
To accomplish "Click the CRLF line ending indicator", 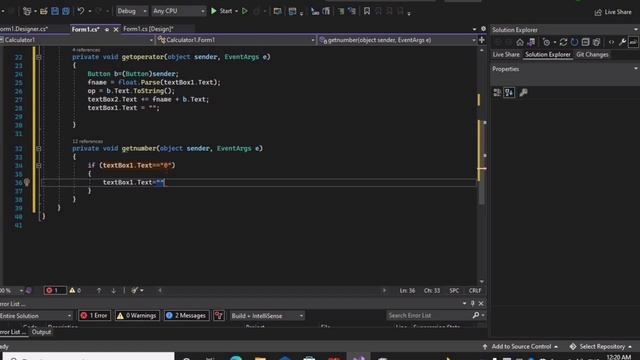I will click(x=475, y=291).
